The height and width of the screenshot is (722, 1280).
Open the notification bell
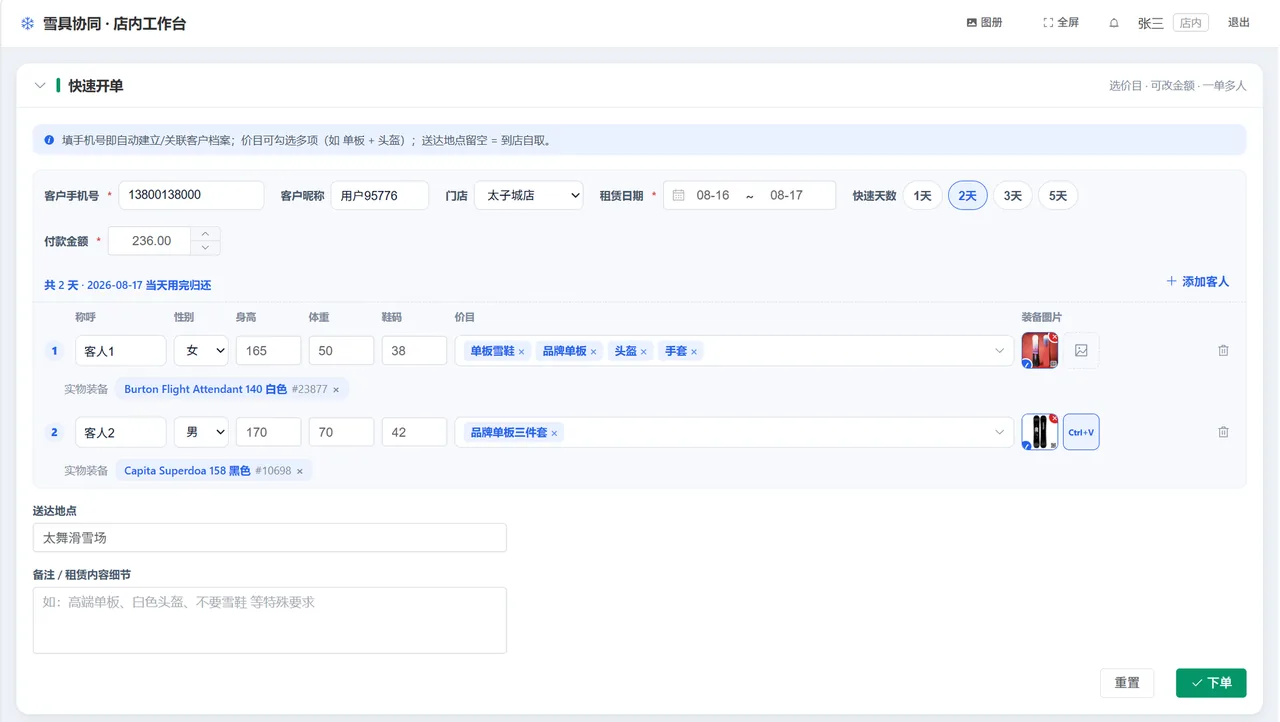(1114, 23)
